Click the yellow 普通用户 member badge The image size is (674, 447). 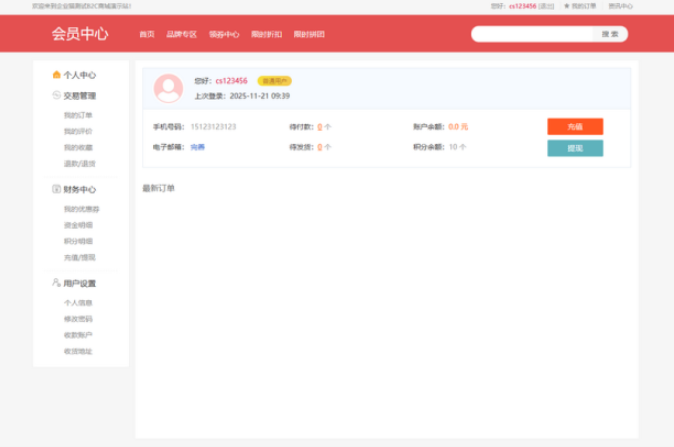(274, 81)
